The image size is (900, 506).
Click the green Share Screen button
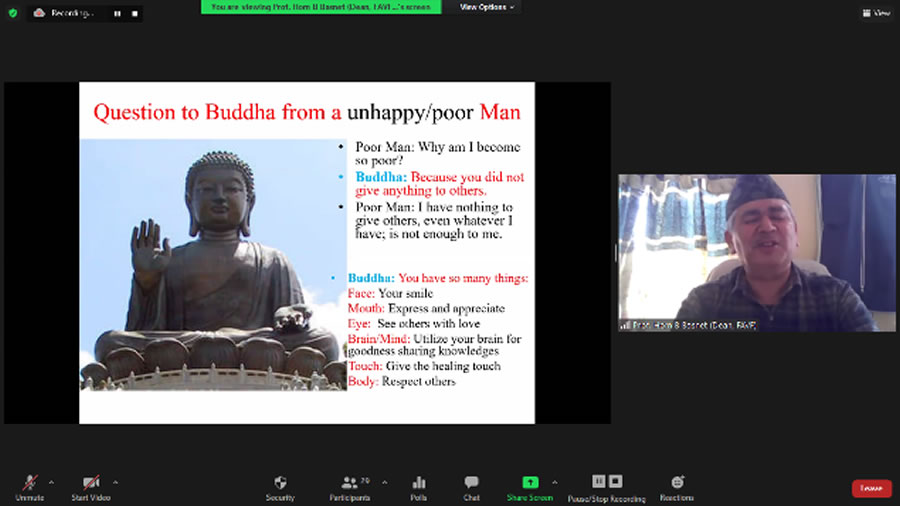[x=530, y=488]
